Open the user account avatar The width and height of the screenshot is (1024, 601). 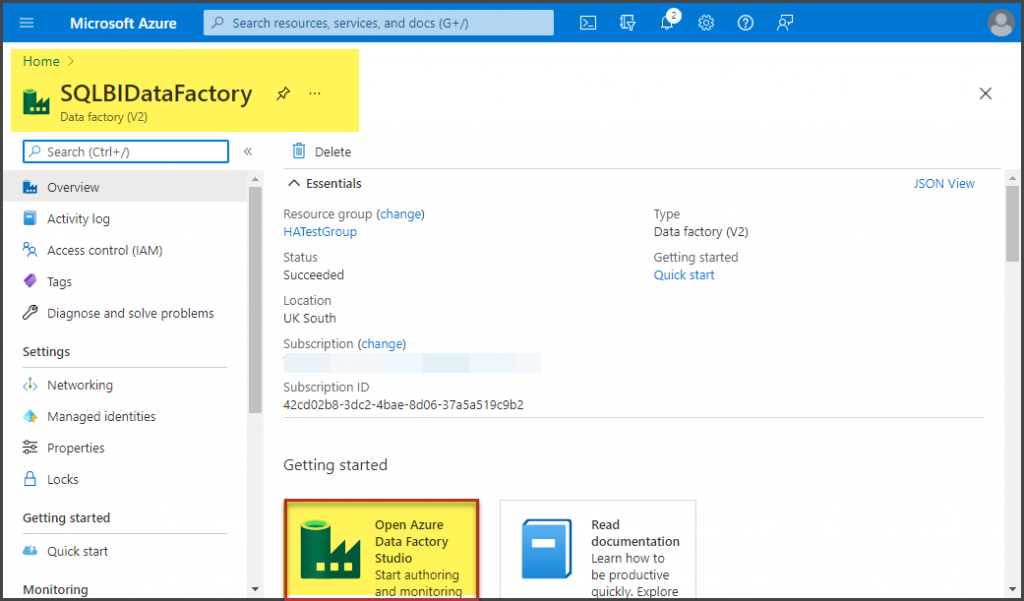coord(1000,23)
